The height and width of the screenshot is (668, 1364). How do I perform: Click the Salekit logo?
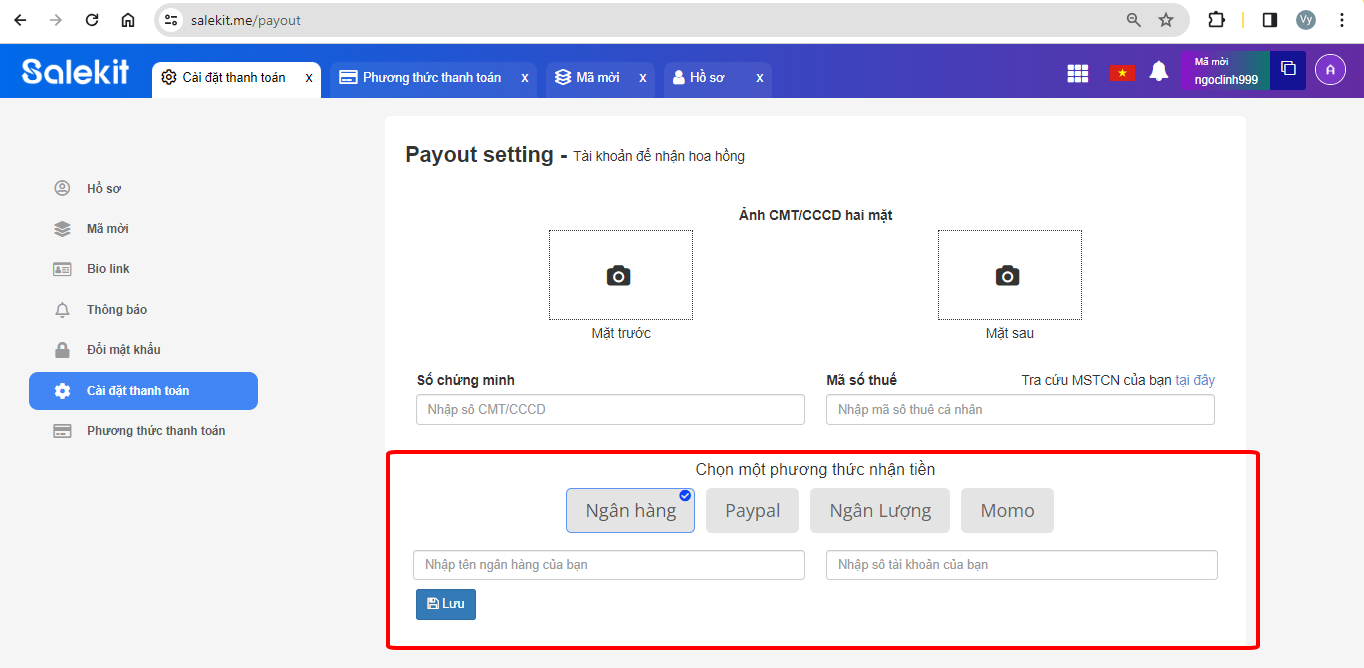coord(75,71)
